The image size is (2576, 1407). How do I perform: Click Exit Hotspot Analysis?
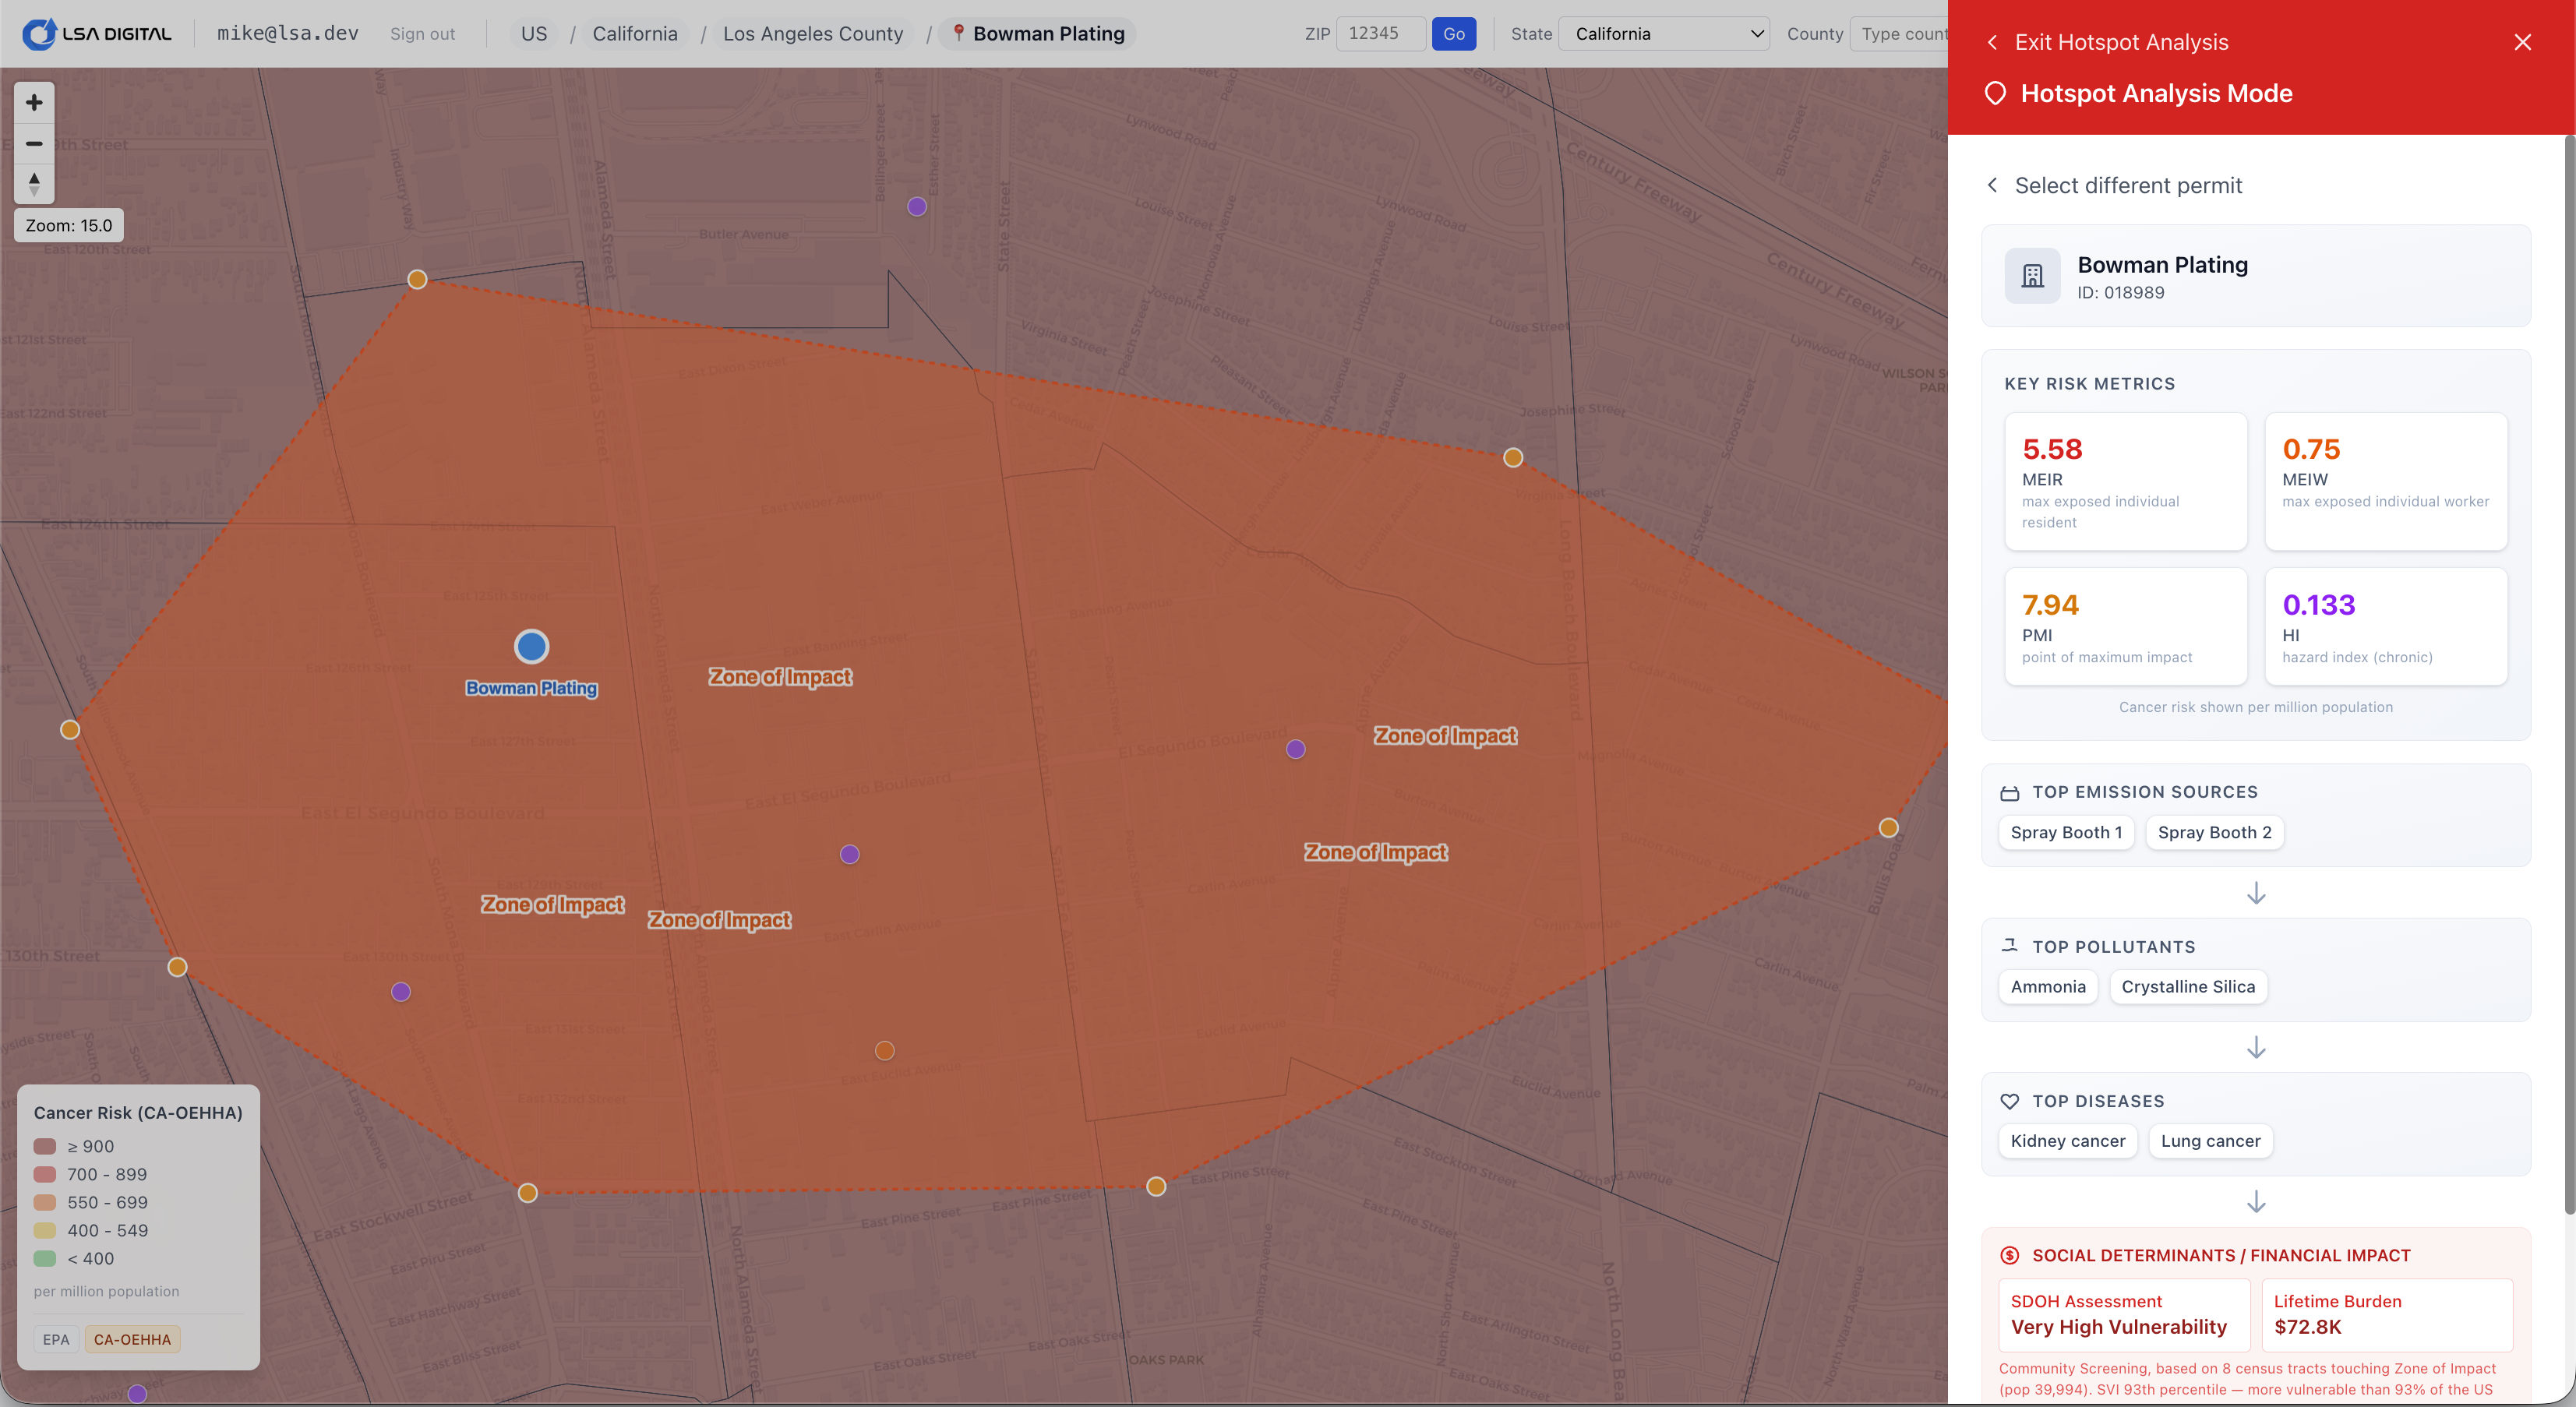point(2121,42)
